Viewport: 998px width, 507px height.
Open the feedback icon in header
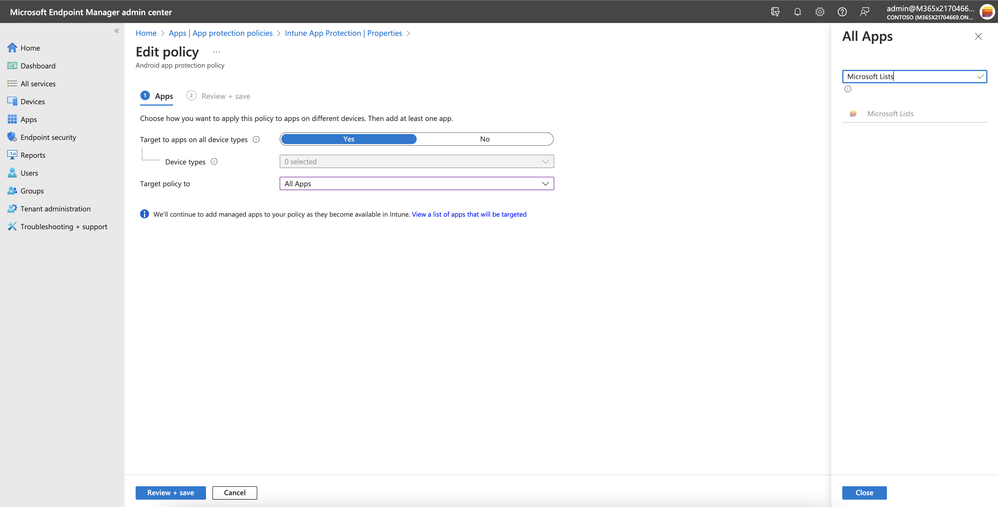864,11
